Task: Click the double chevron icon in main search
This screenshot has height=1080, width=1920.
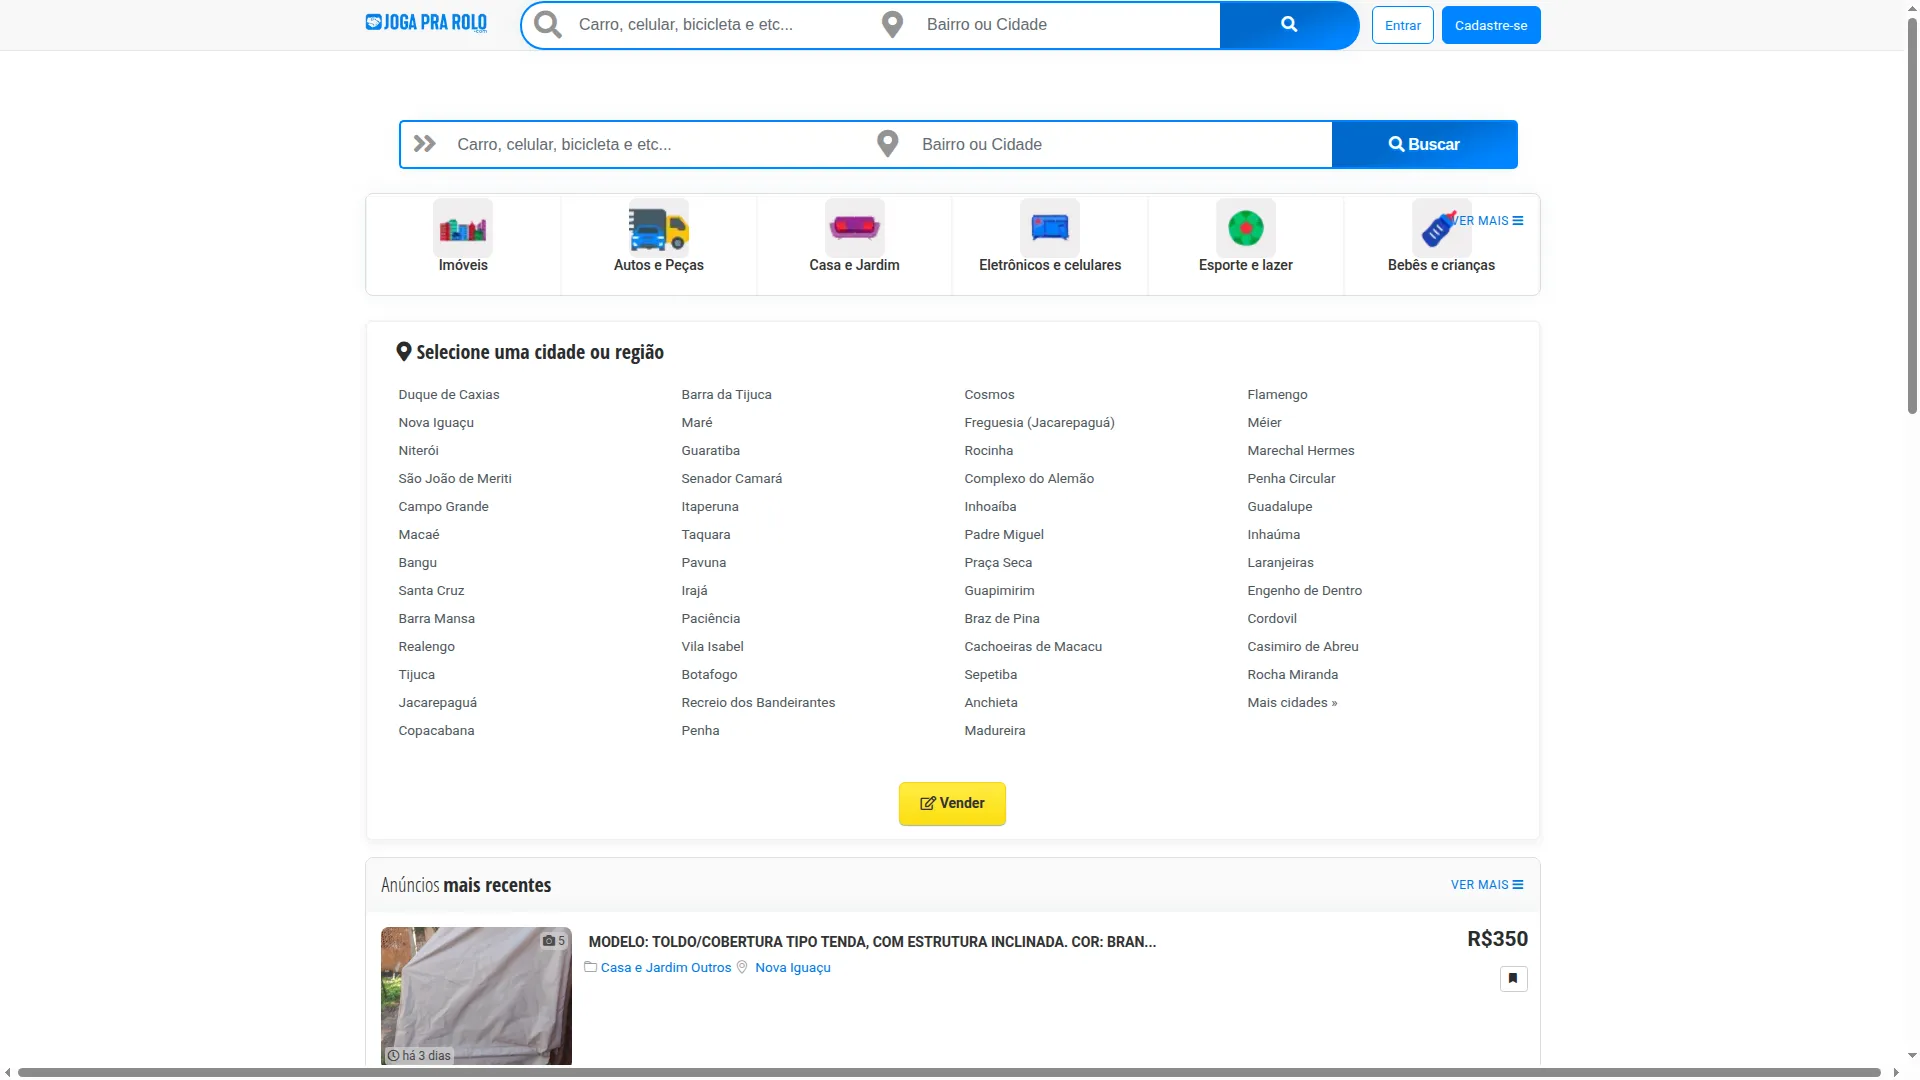Action: point(425,144)
